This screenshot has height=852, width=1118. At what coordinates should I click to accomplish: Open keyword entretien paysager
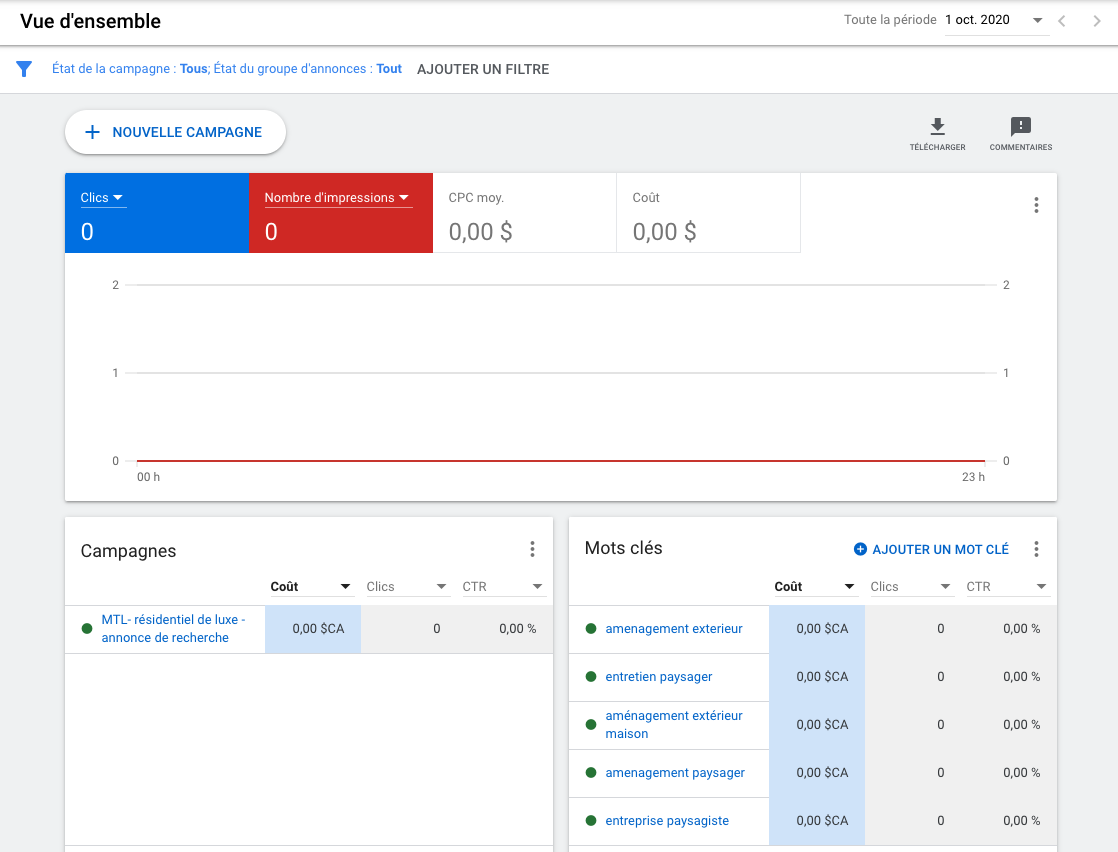[659, 677]
